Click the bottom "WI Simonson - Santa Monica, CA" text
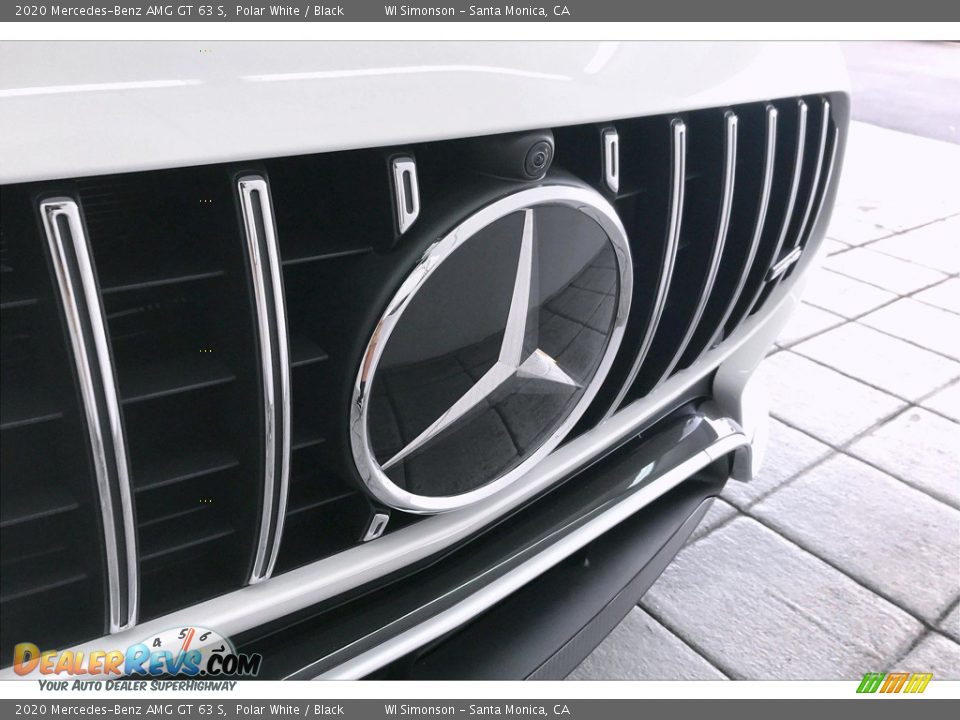This screenshot has height=720, width=960. coord(477,710)
